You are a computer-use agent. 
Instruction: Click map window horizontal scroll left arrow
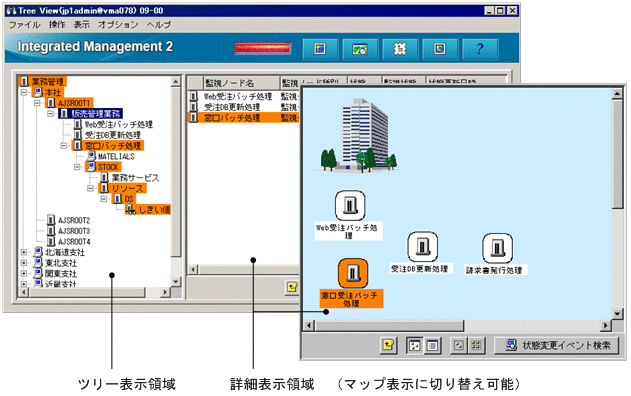tap(309, 325)
